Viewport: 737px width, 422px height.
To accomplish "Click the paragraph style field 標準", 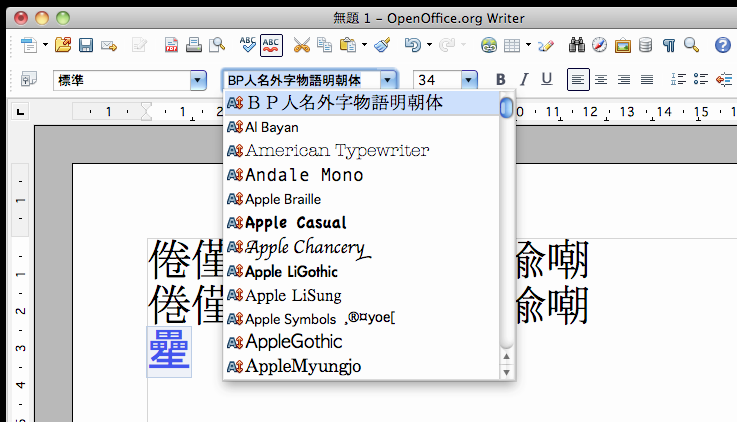I will click(122, 80).
